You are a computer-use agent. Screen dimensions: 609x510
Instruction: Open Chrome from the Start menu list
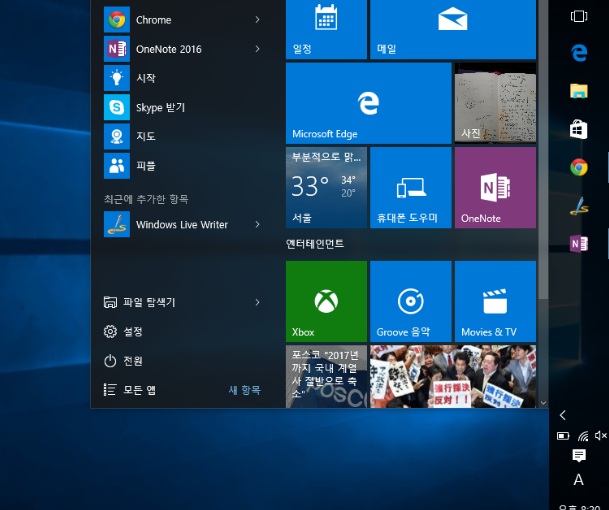(x=182, y=20)
